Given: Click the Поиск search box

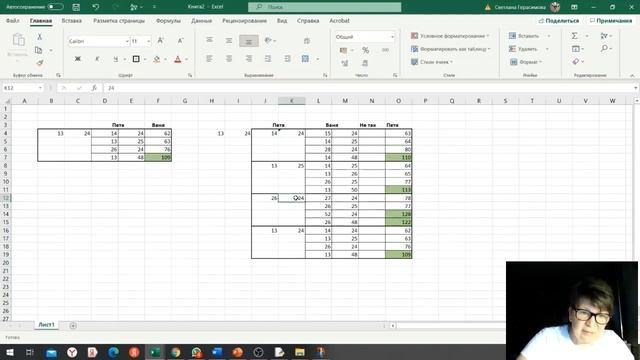Looking at the screenshot, I should 324,7.
